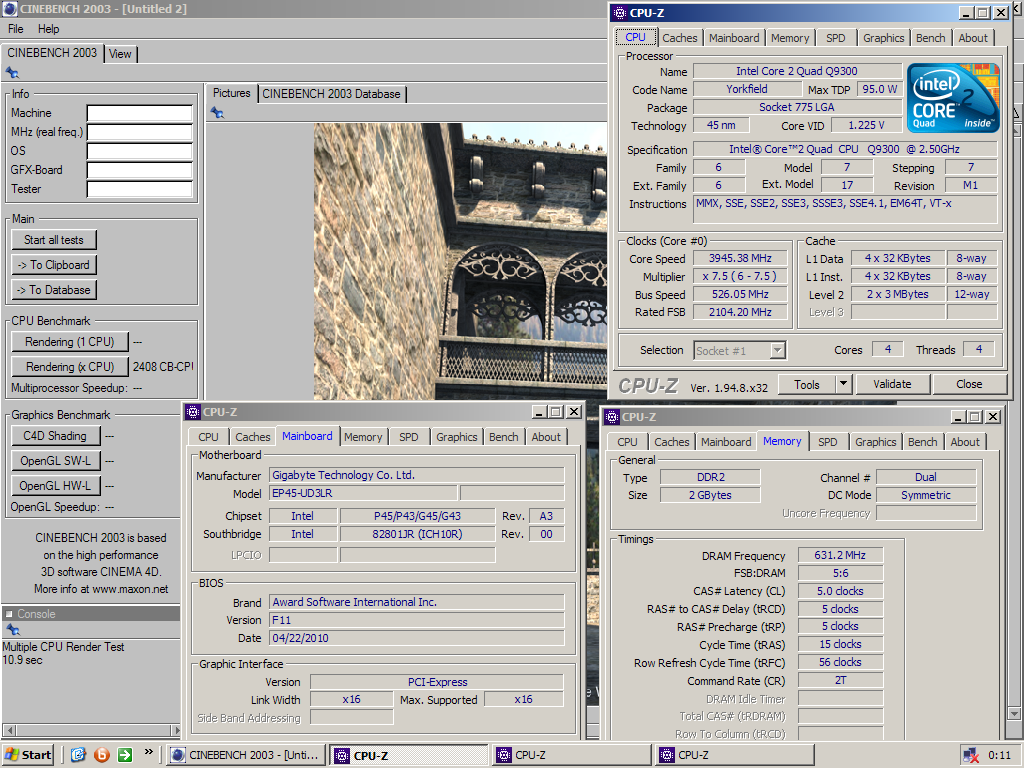The width and height of the screenshot is (1024, 768).
Task: Open the Windows Start button
Action: click(x=27, y=755)
